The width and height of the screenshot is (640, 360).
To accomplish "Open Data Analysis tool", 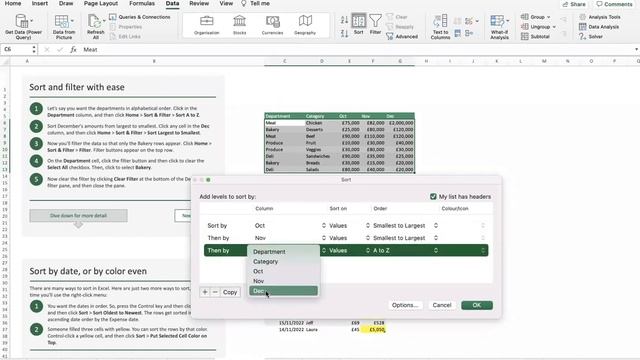I will coord(599,27).
